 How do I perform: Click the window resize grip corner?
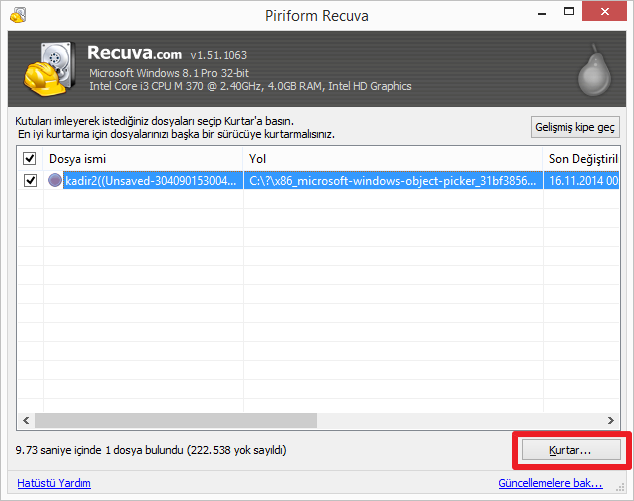620,488
